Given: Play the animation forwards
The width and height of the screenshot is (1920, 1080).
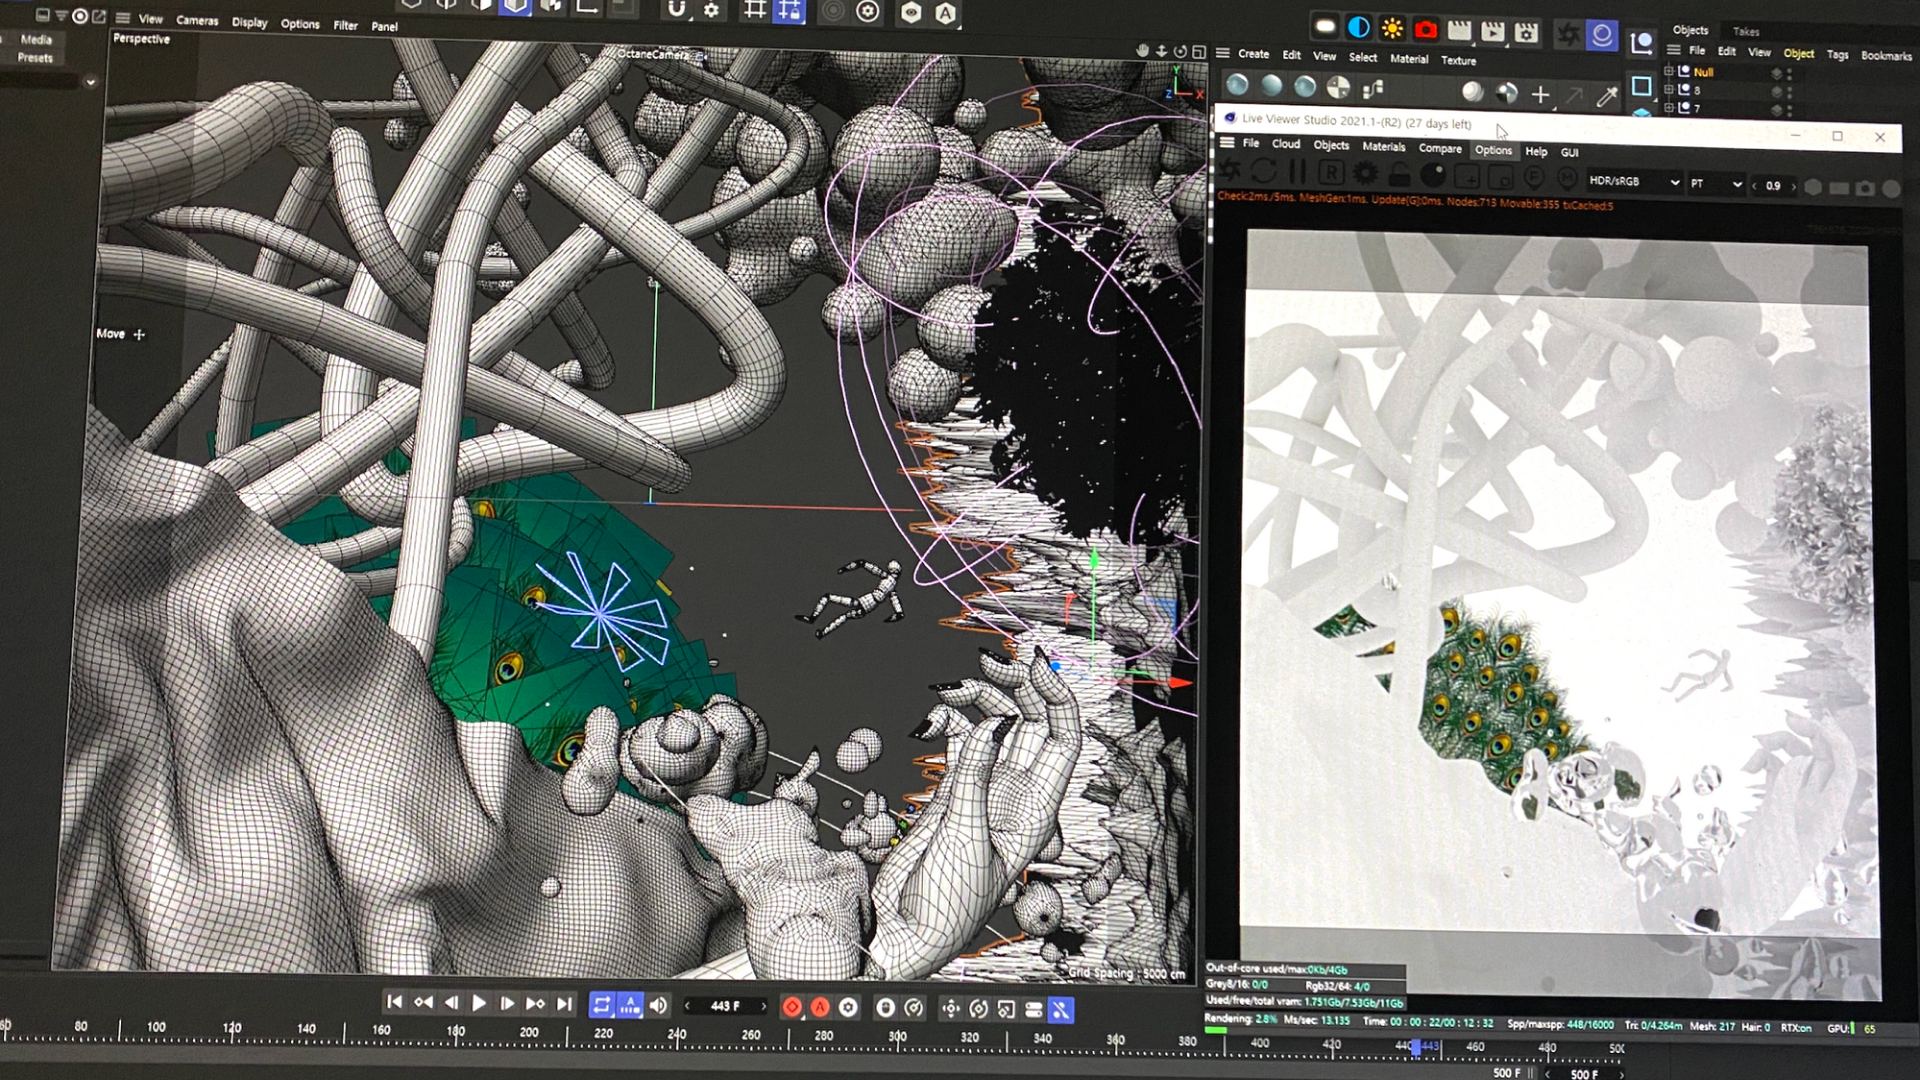Looking at the screenshot, I should click(479, 1003).
